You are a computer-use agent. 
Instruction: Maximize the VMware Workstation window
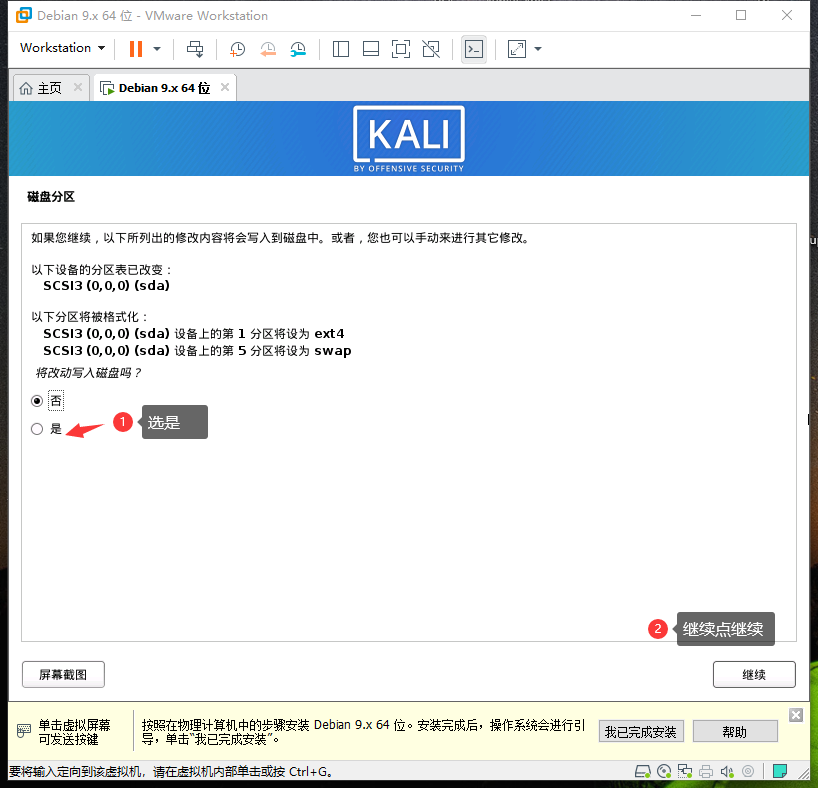point(741,15)
